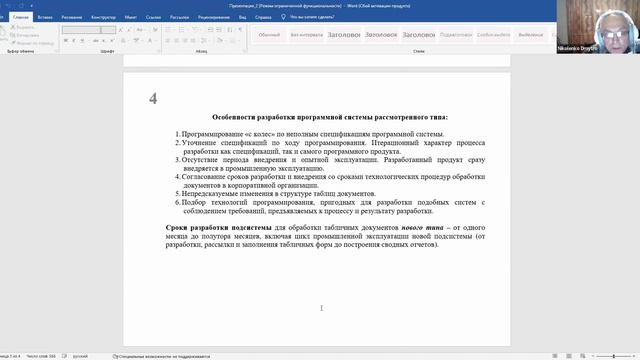The image size is (640, 360).
Task: Click the proofing check icon in the status bar
Action: (x=64, y=356)
